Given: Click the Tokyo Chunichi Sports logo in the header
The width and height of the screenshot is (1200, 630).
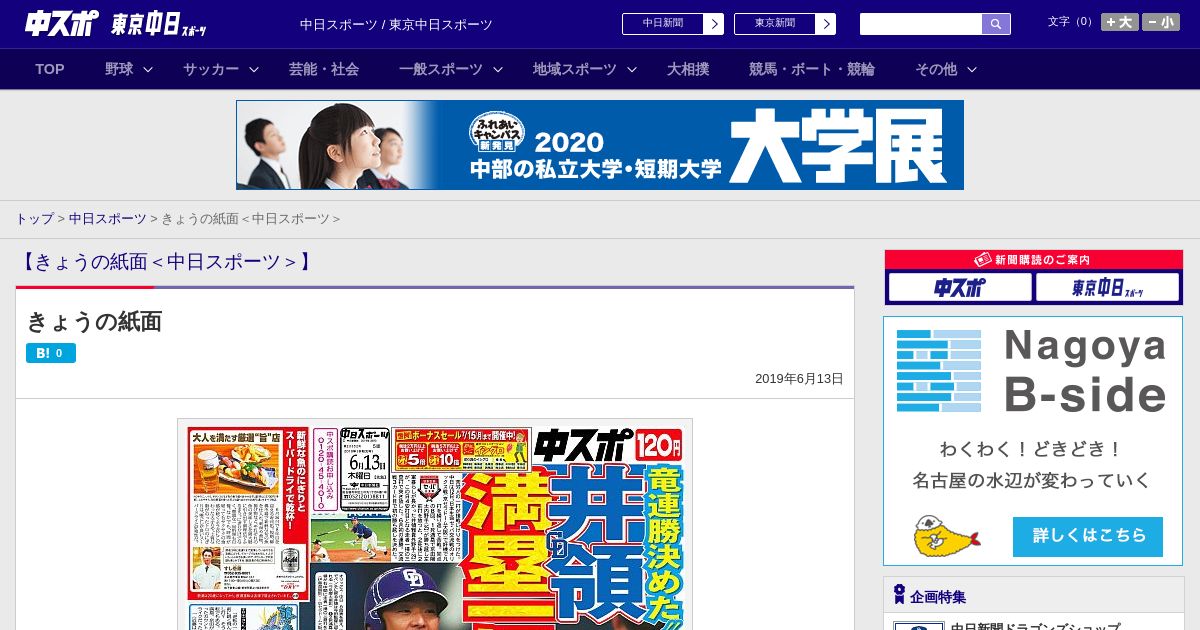Looking at the screenshot, I should 159,24.
